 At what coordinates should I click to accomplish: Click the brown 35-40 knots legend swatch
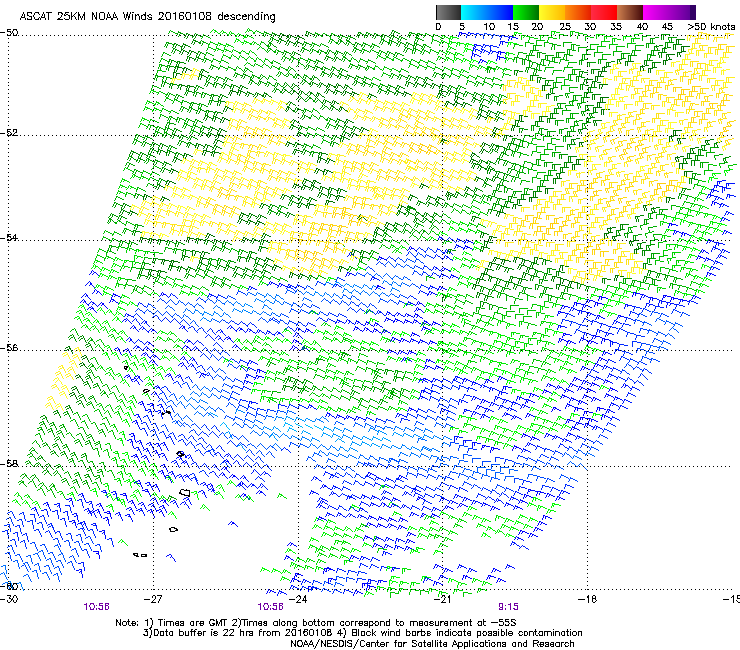[x=630, y=12]
